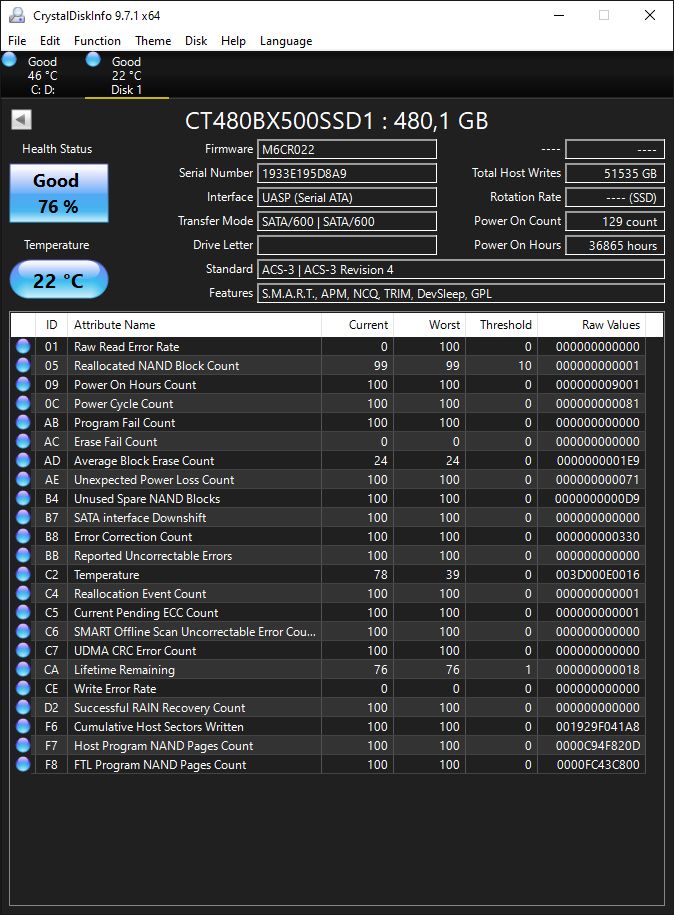Click status orb for Reallocated NAND Block Count
Viewport: 674px width, 915px height.
pos(23,366)
